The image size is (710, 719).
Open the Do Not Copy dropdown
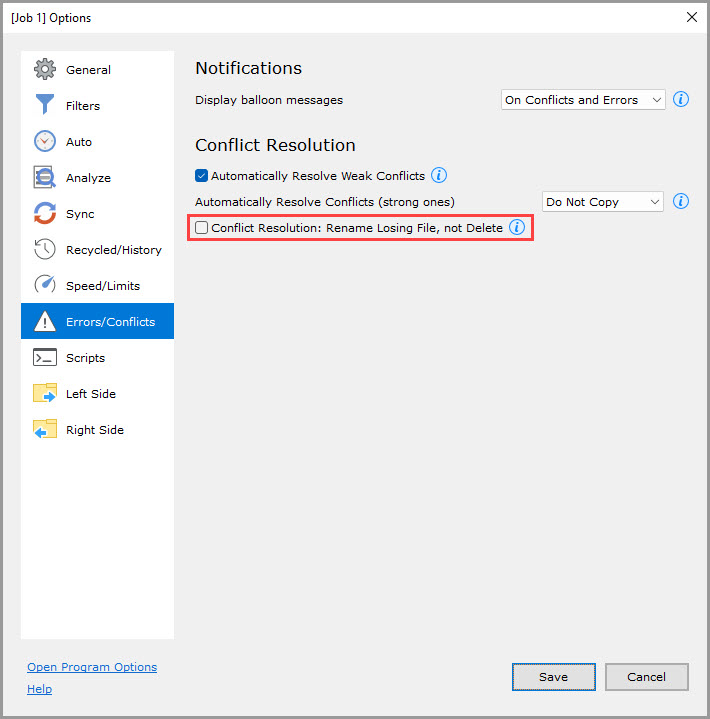click(x=602, y=202)
